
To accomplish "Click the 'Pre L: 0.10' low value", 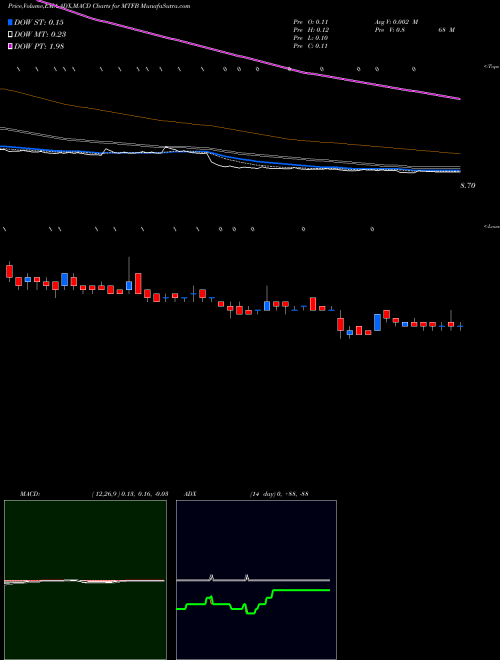I will tap(311, 38).
